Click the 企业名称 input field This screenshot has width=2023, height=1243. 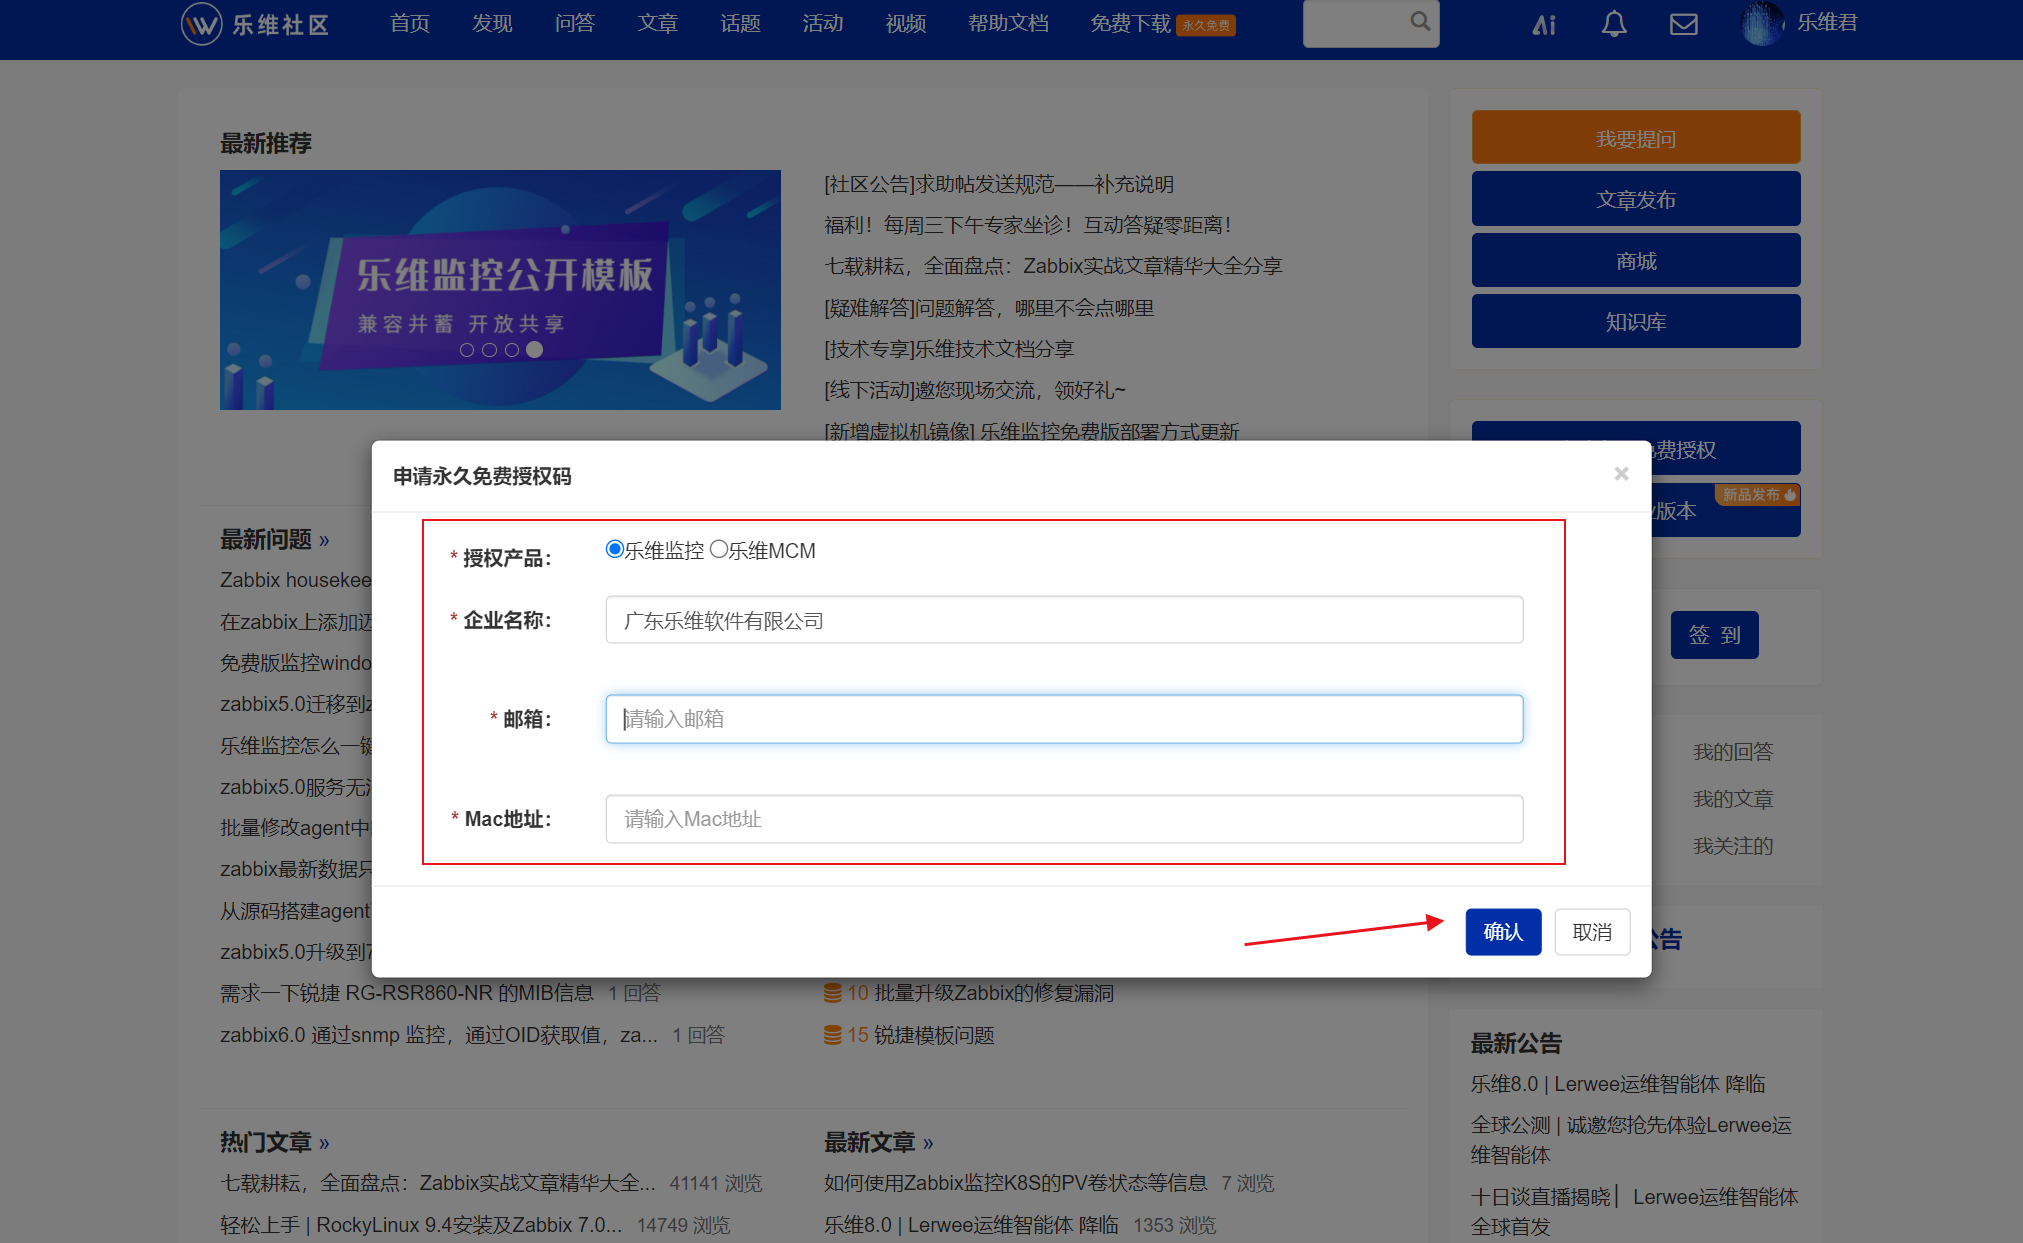(x=1064, y=620)
